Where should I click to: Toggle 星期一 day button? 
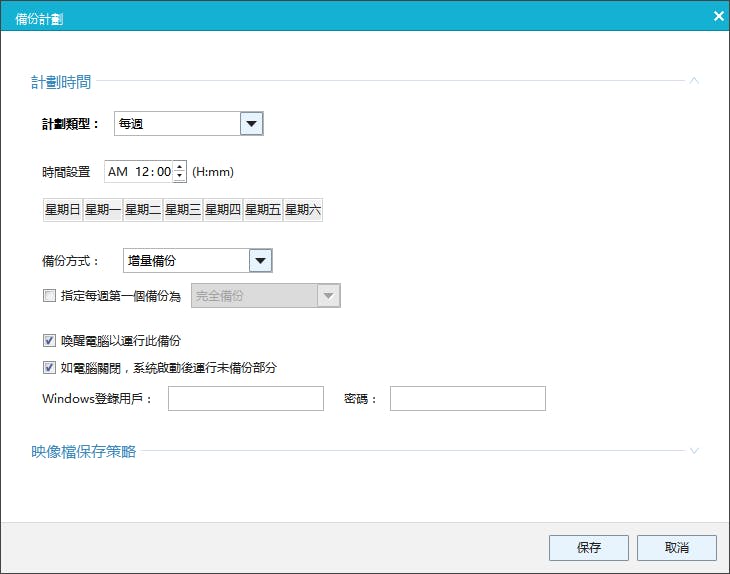103,210
